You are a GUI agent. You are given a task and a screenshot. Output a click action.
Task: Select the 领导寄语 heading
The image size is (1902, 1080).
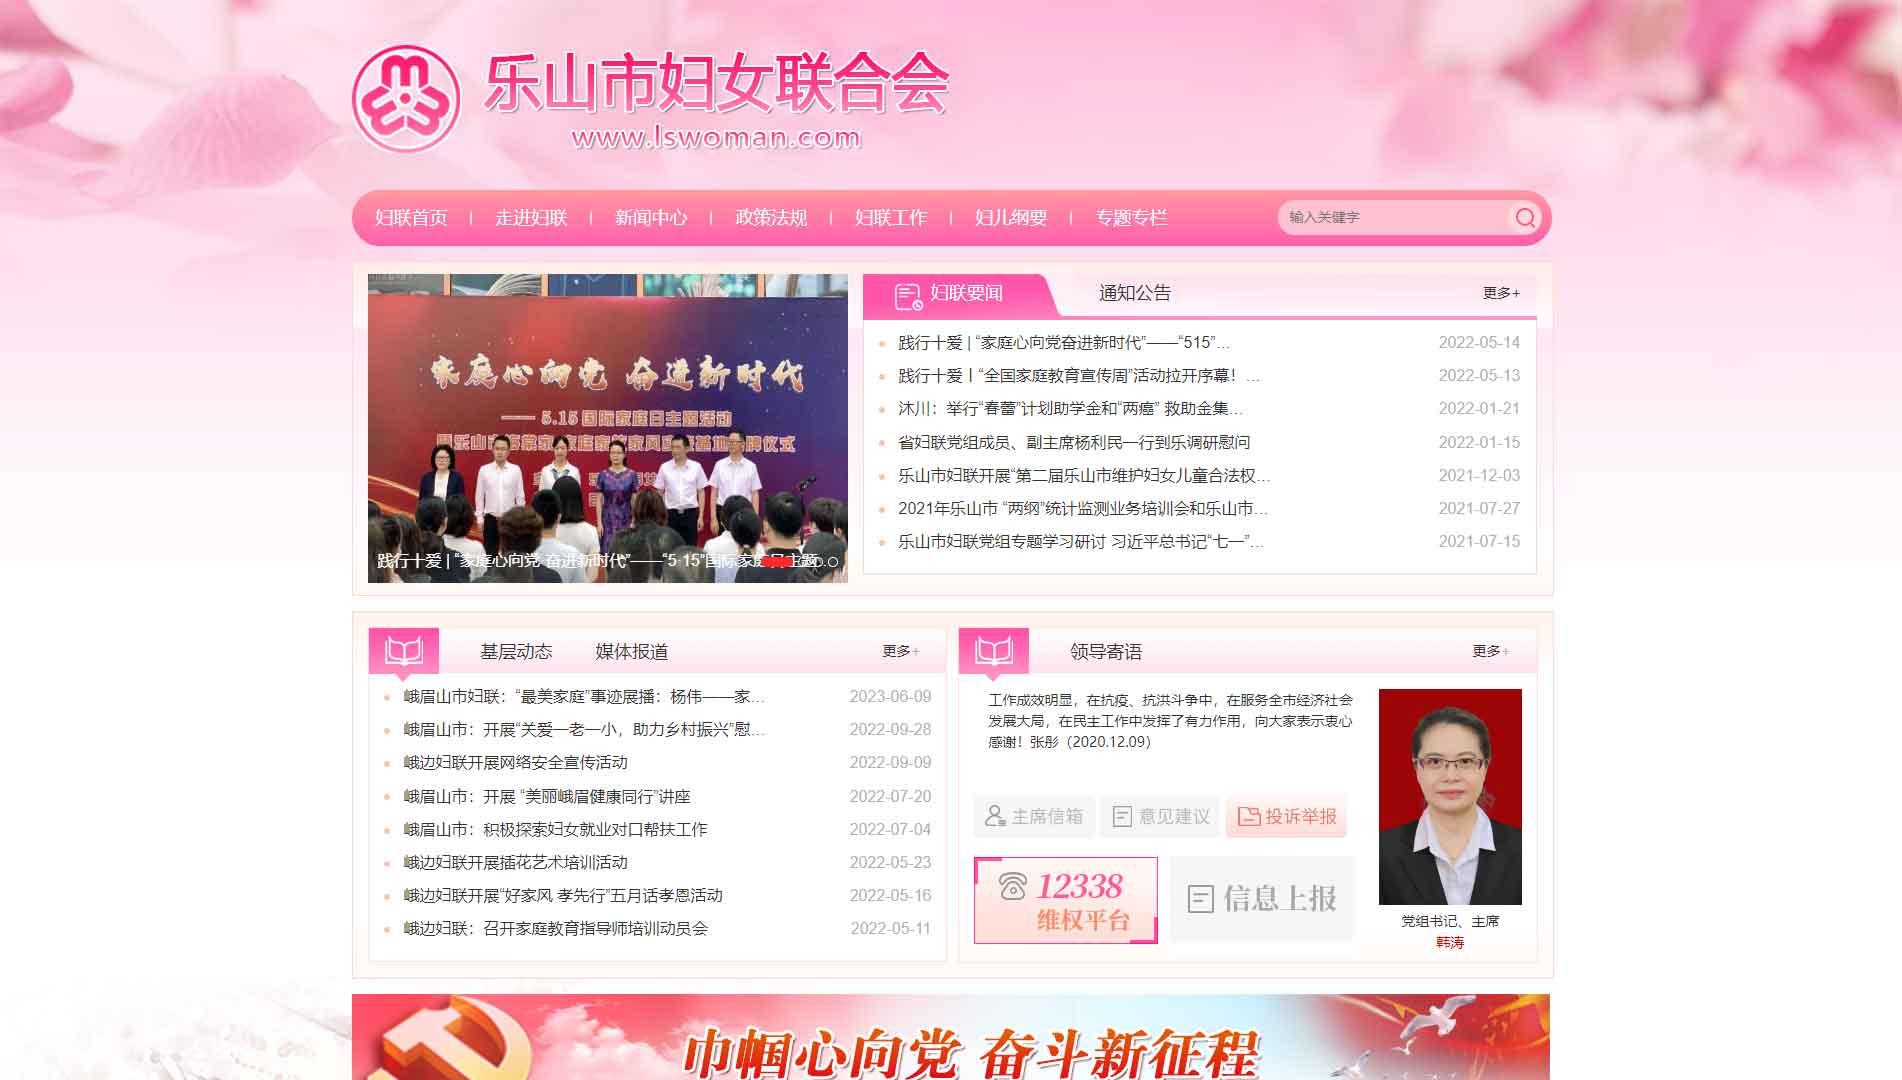[1106, 652]
